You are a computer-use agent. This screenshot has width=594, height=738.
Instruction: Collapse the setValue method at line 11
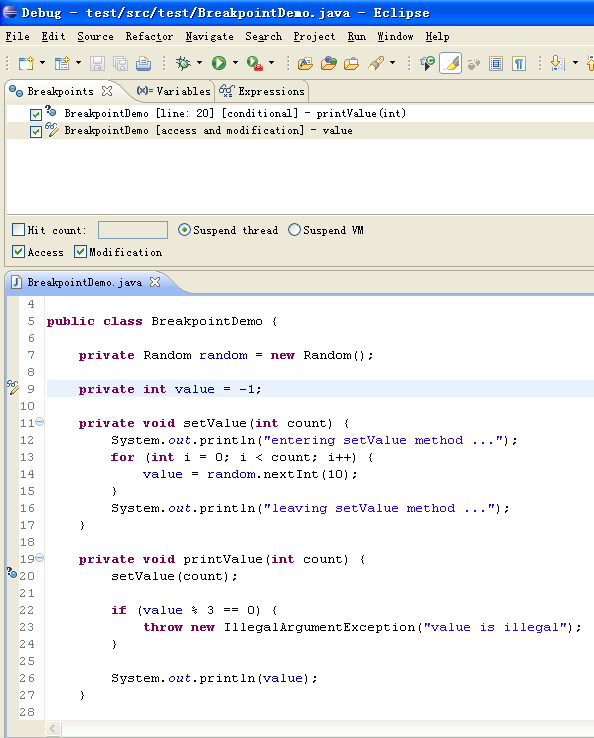click(x=40, y=422)
